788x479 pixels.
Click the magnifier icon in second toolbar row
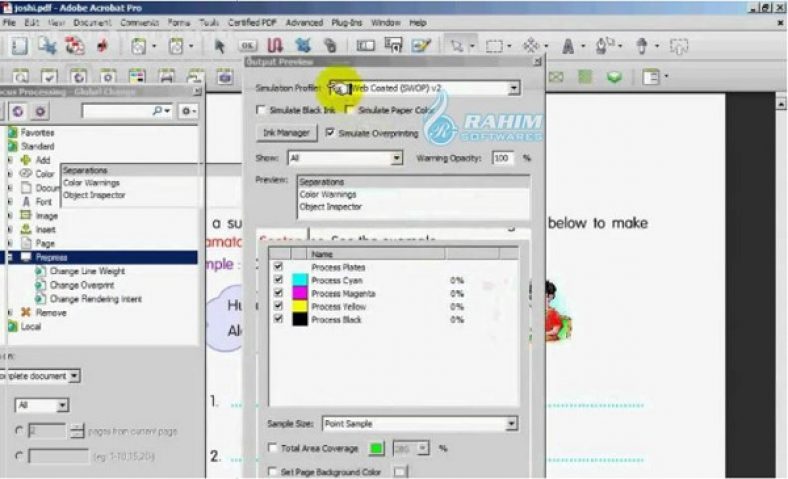(21, 77)
